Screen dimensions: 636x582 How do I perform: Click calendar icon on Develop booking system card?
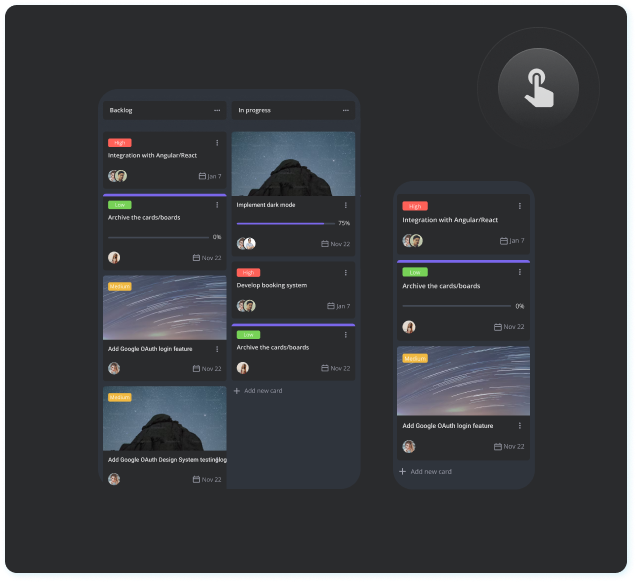[x=331, y=306]
